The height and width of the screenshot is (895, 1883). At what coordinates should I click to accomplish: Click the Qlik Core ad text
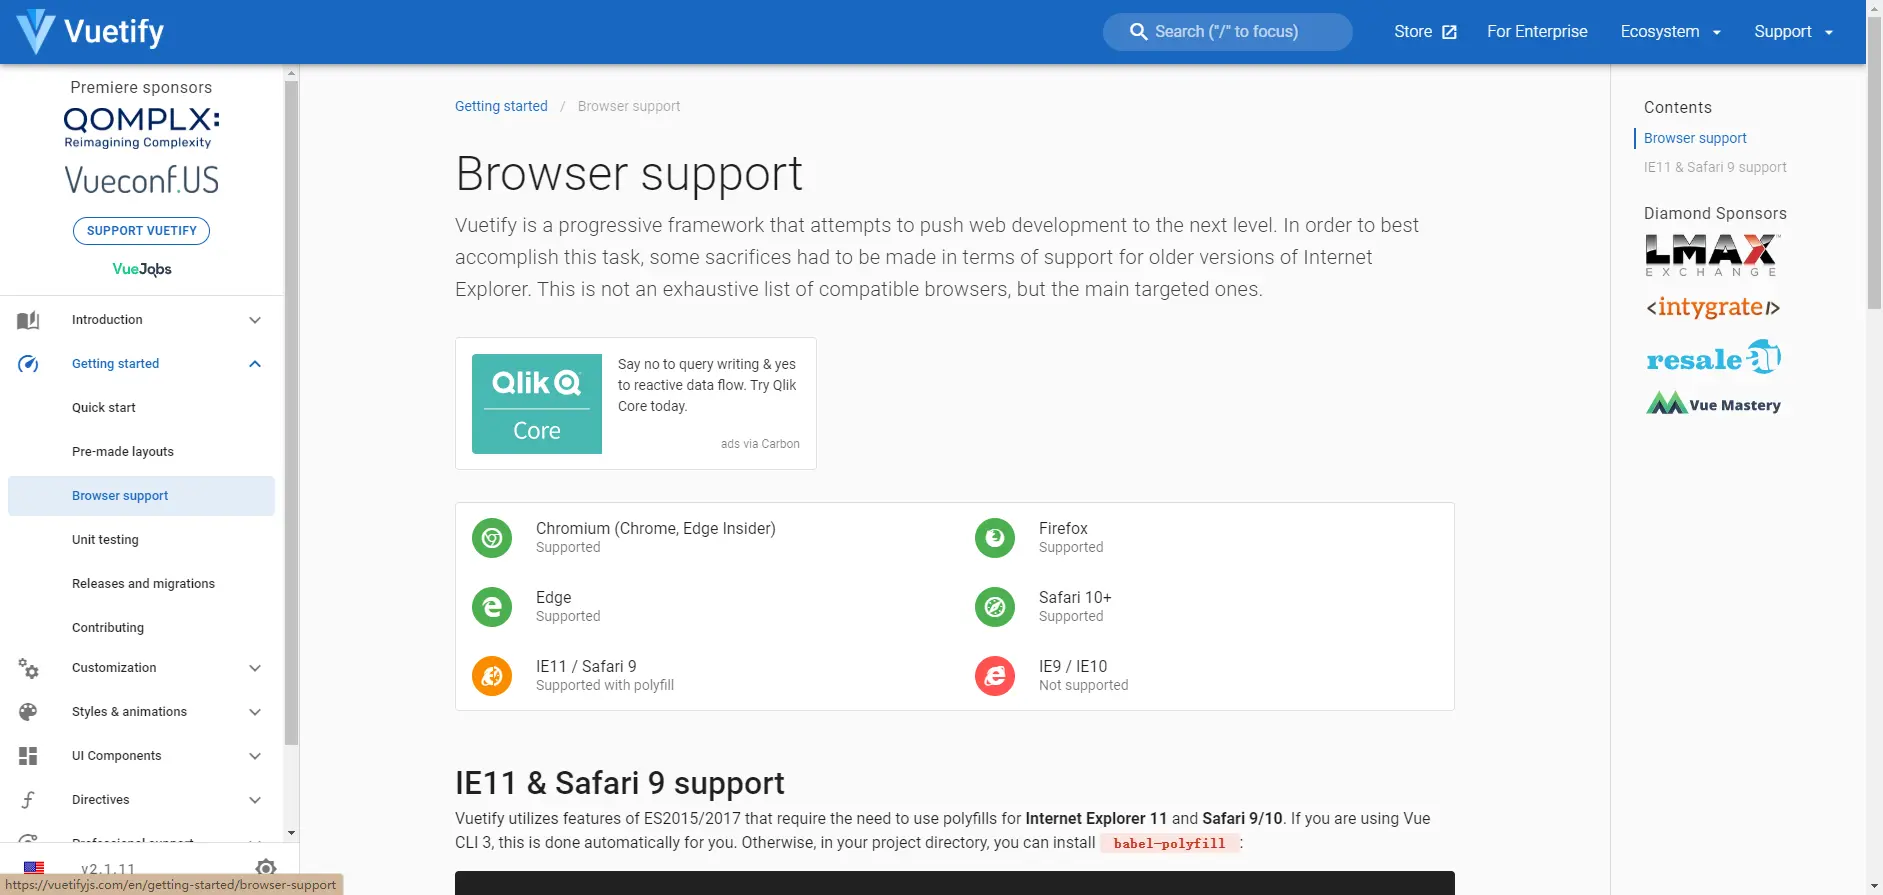click(707, 385)
